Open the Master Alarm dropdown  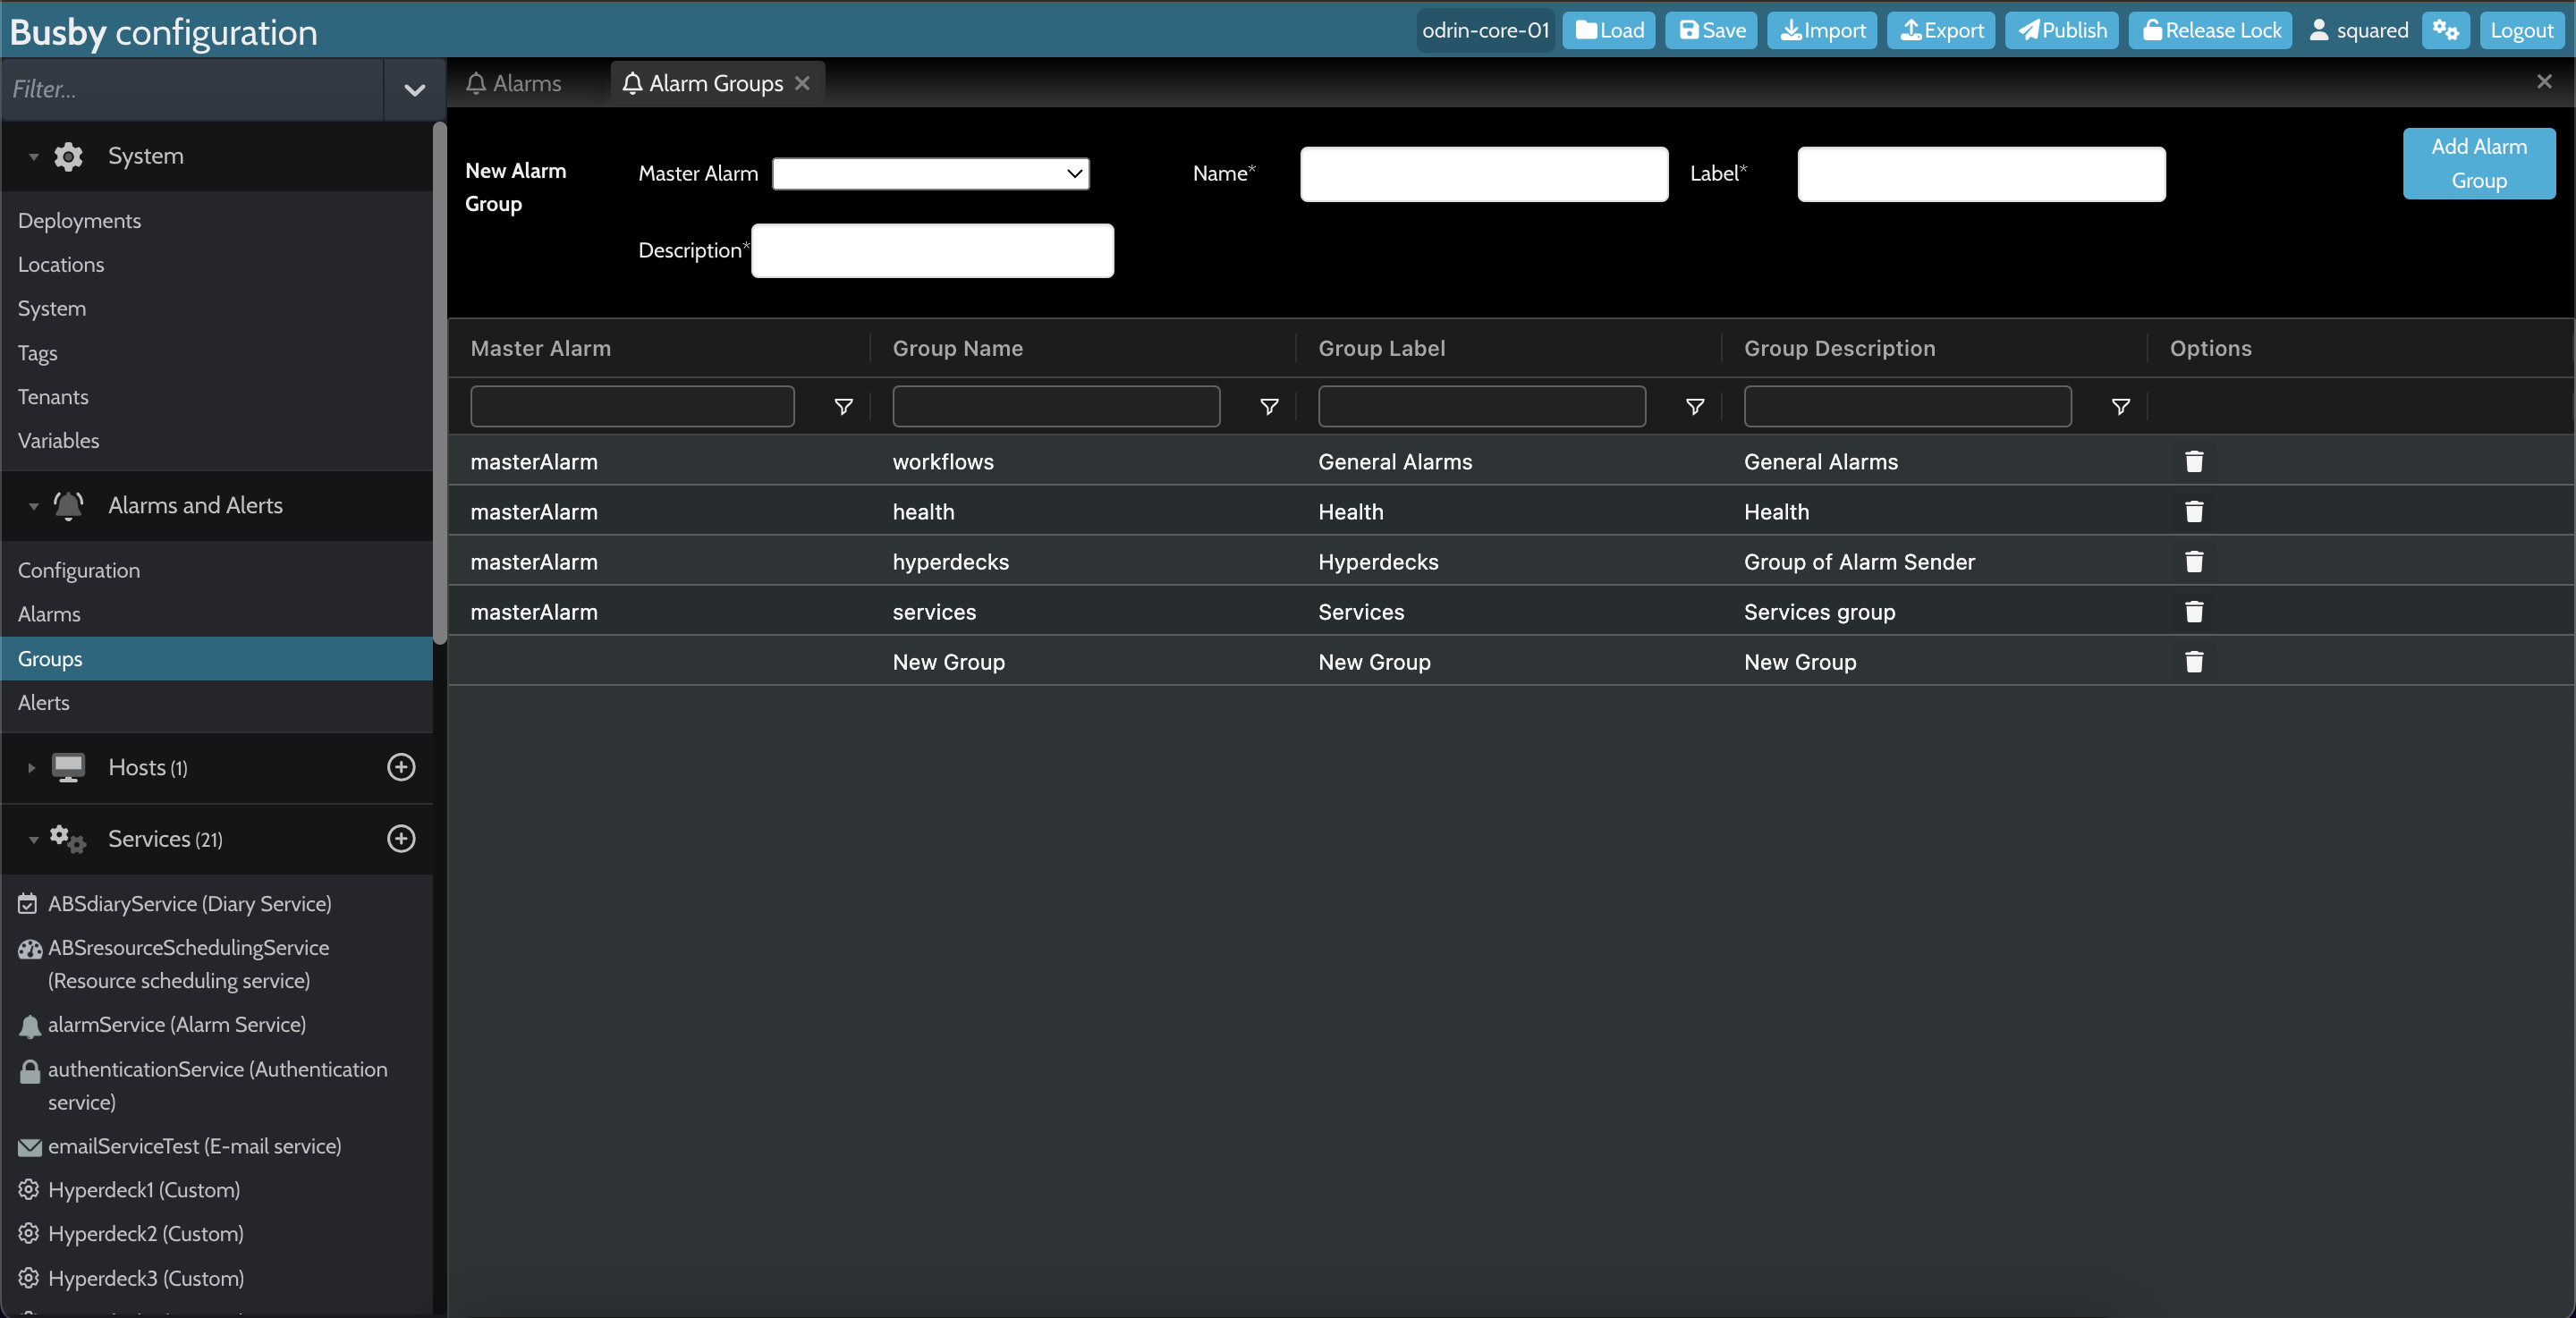931,173
